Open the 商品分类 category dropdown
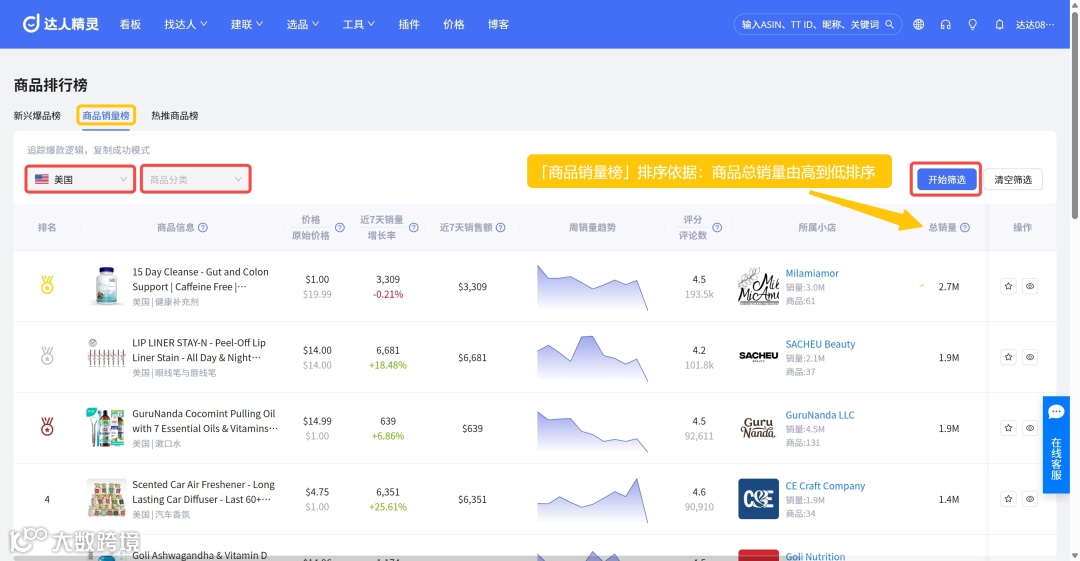This screenshot has width=1080, height=561. (196, 179)
